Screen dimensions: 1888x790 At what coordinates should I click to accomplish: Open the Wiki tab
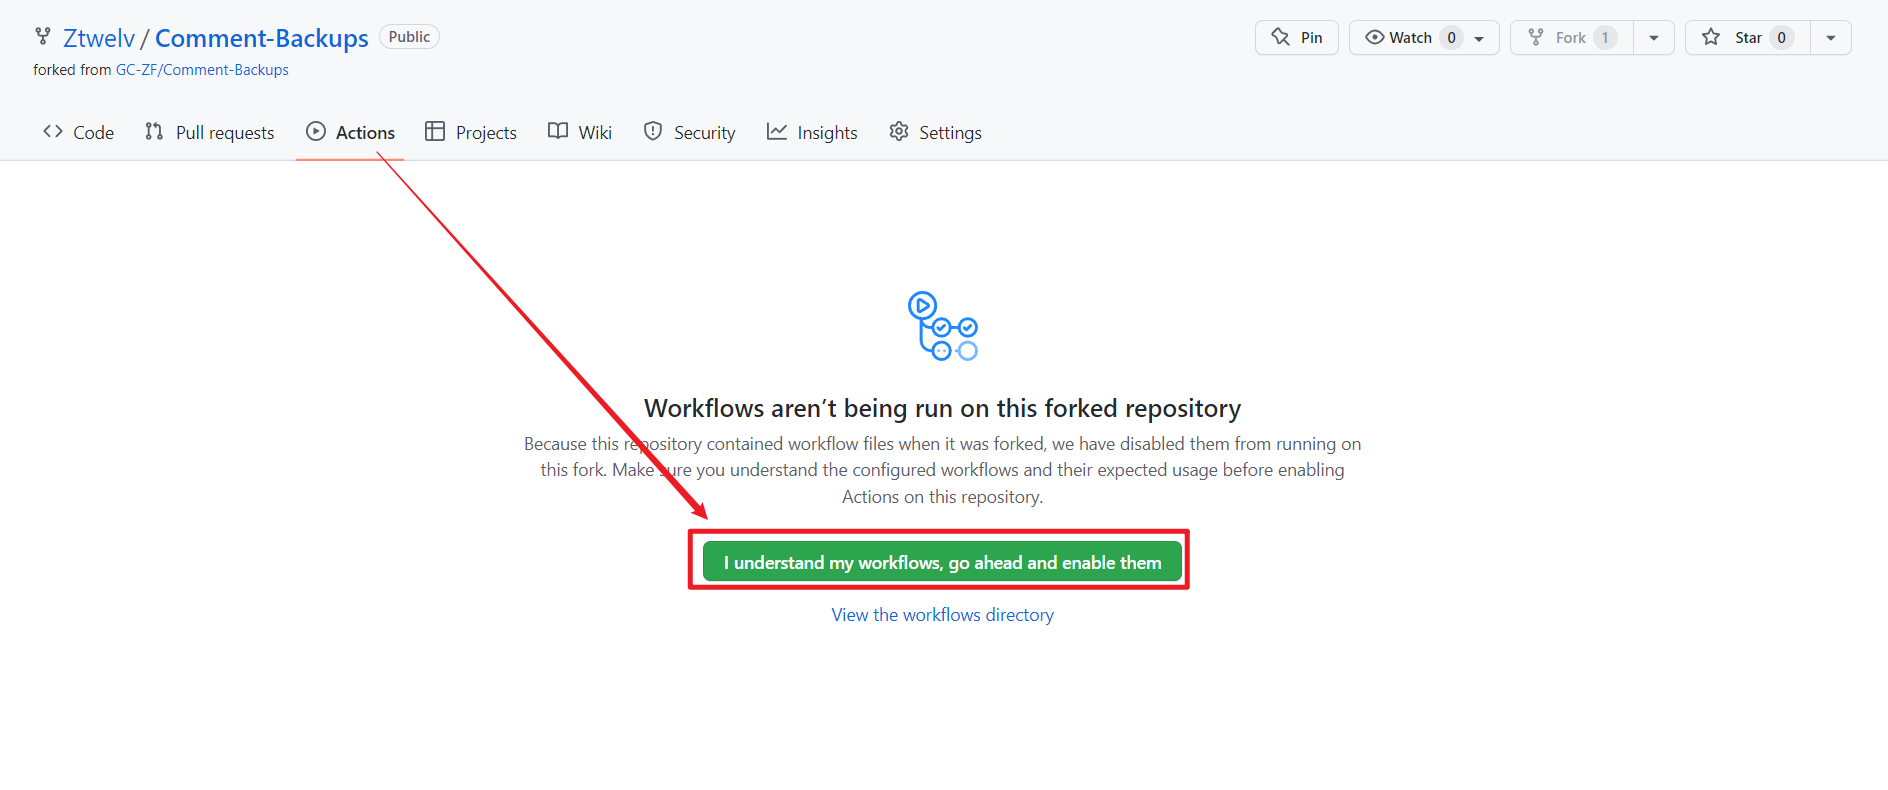pos(580,132)
